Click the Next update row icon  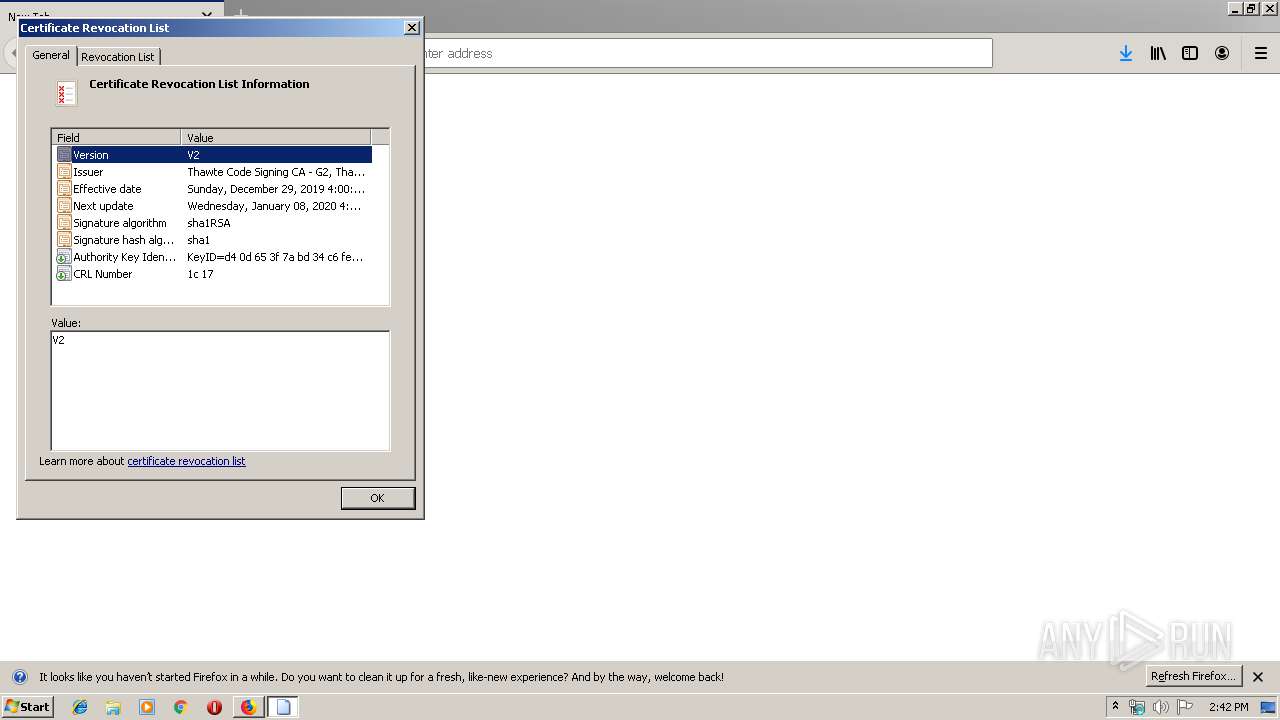(x=64, y=206)
